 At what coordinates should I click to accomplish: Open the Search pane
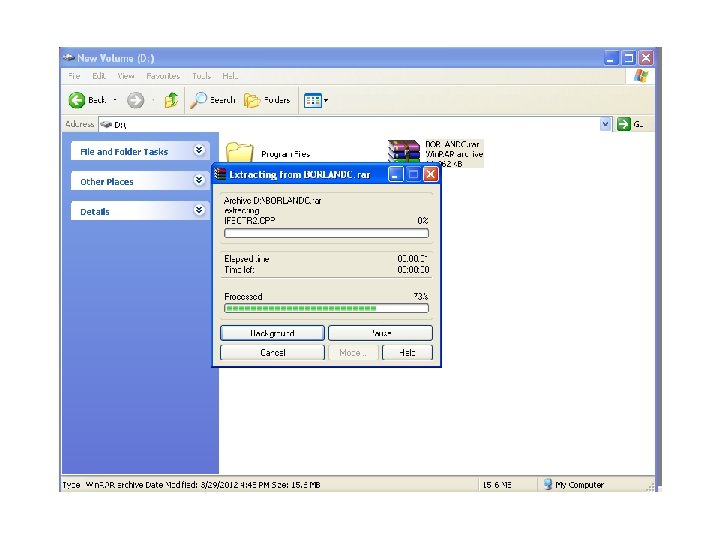pyautogui.click(x=213, y=100)
